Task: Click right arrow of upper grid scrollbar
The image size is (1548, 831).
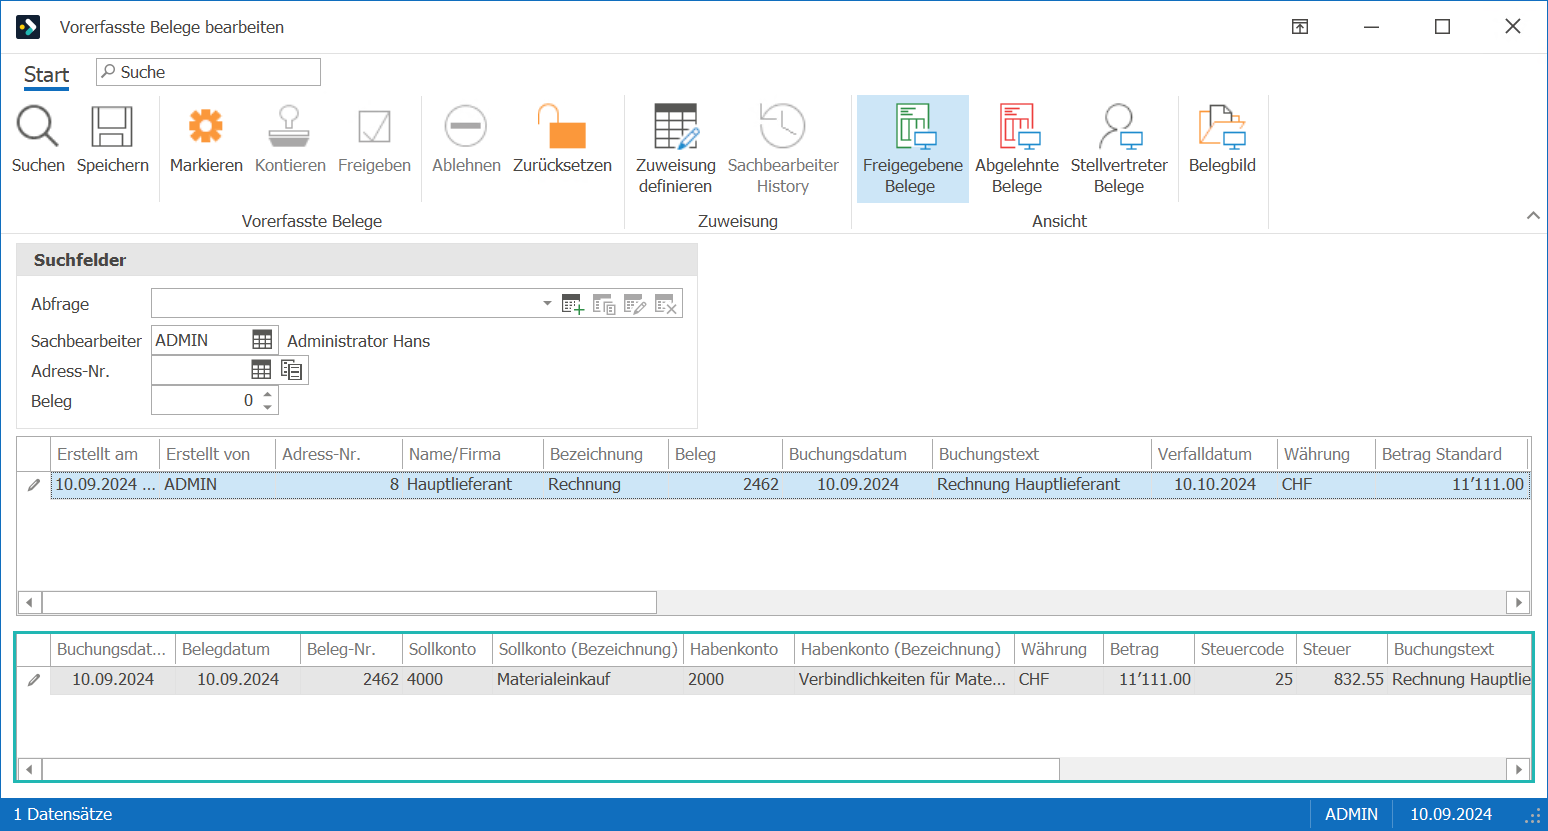Action: (x=1519, y=602)
